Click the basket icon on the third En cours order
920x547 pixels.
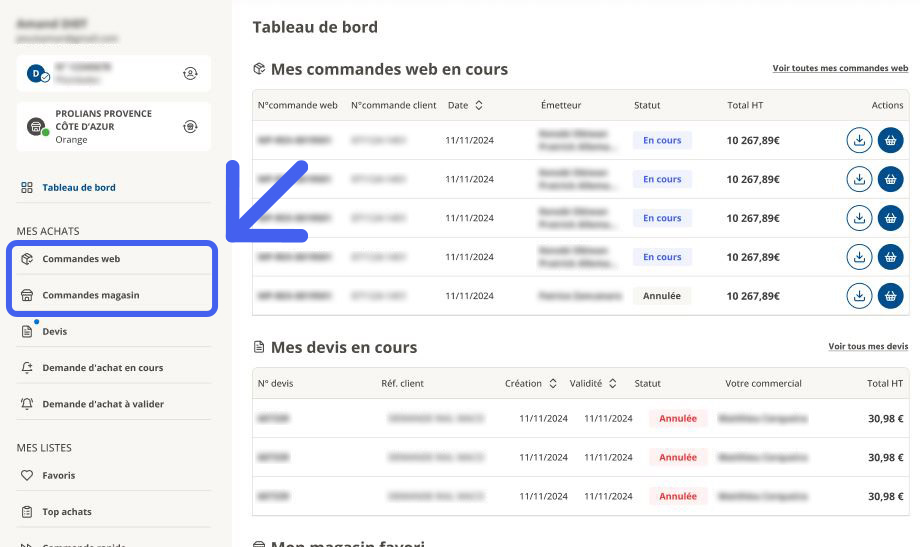pyautogui.click(x=891, y=218)
